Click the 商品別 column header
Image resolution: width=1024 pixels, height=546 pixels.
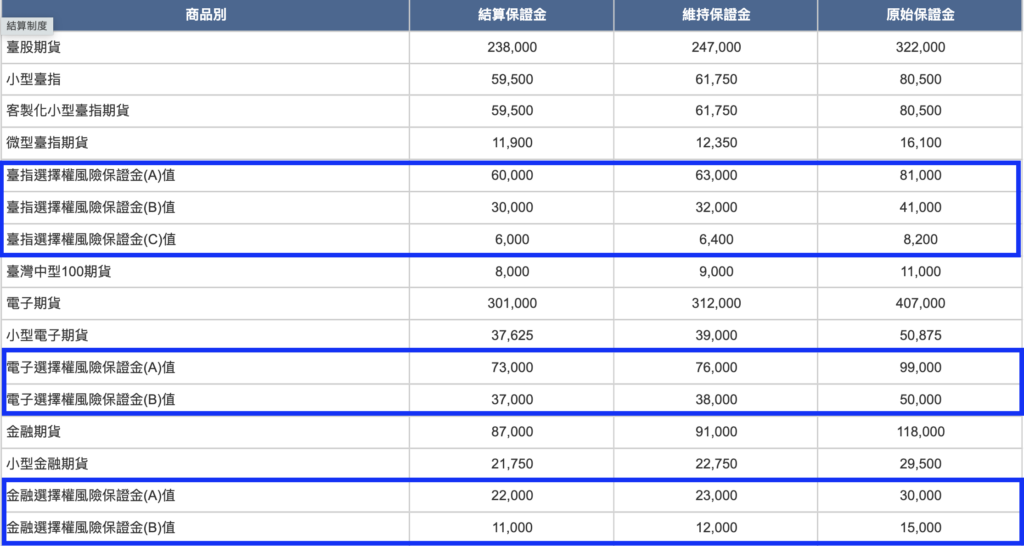click(x=206, y=16)
